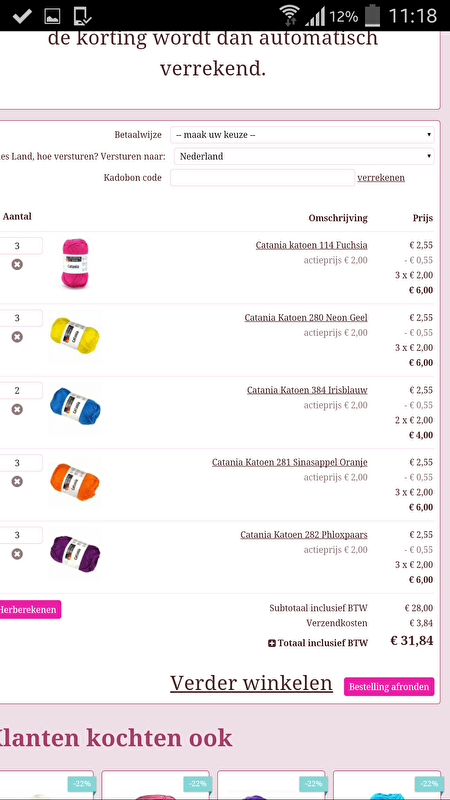Tap the fuchsia yarn thumbnail
The width and height of the screenshot is (450, 800).
[75, 263]
